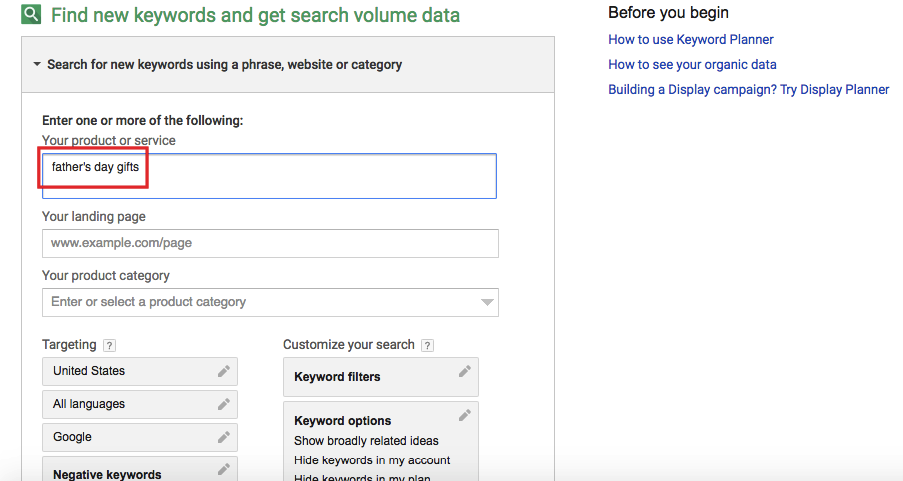Open the Keyword filters box
The height and width of the screenshot is (481, 903).
click(x=381, y=377)
